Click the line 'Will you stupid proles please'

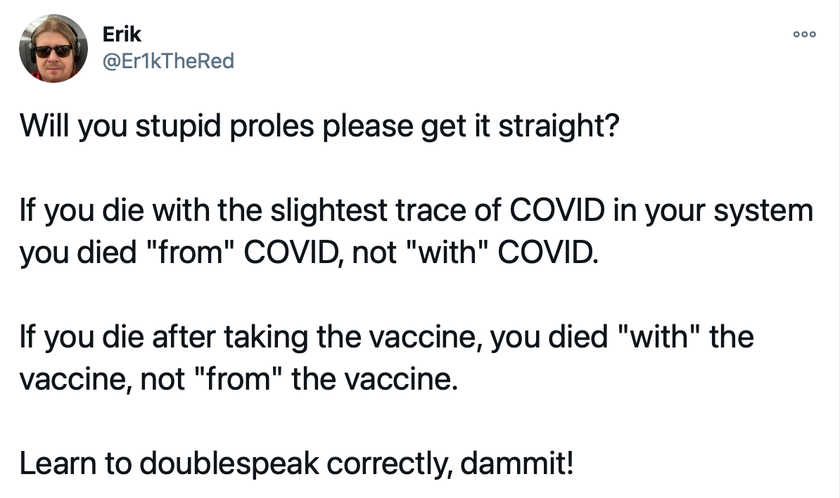pos(319,126)
